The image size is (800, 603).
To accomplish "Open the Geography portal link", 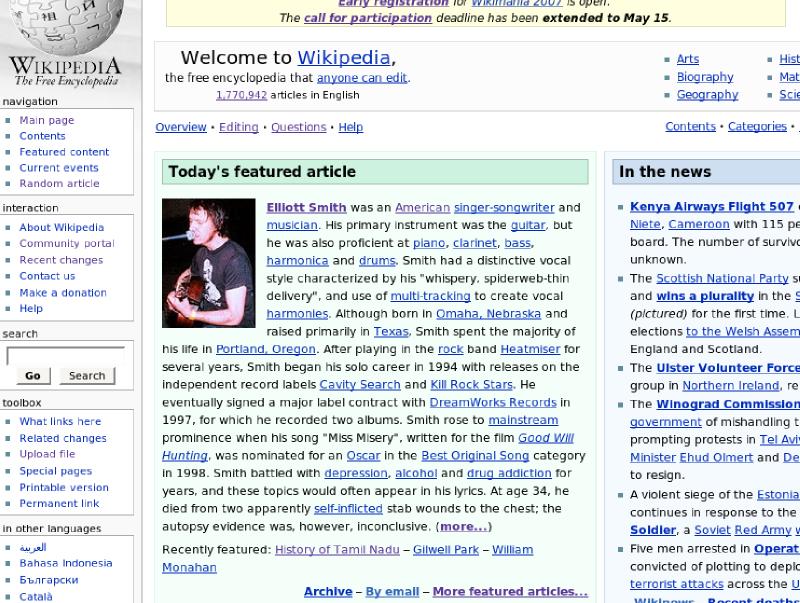I will point(708,95).
